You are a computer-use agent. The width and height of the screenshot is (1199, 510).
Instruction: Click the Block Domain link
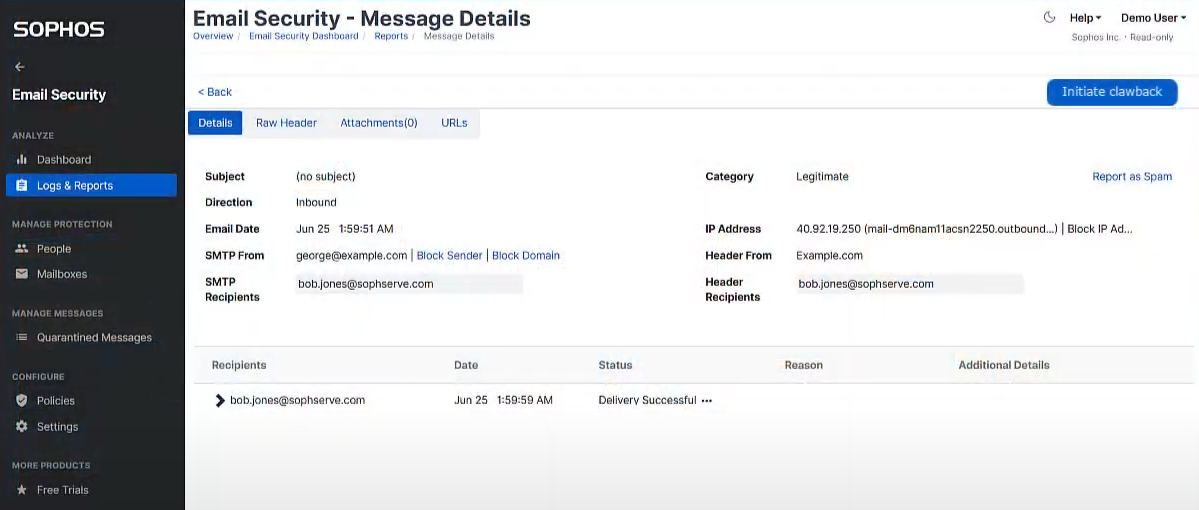click(x=526, y=255)
